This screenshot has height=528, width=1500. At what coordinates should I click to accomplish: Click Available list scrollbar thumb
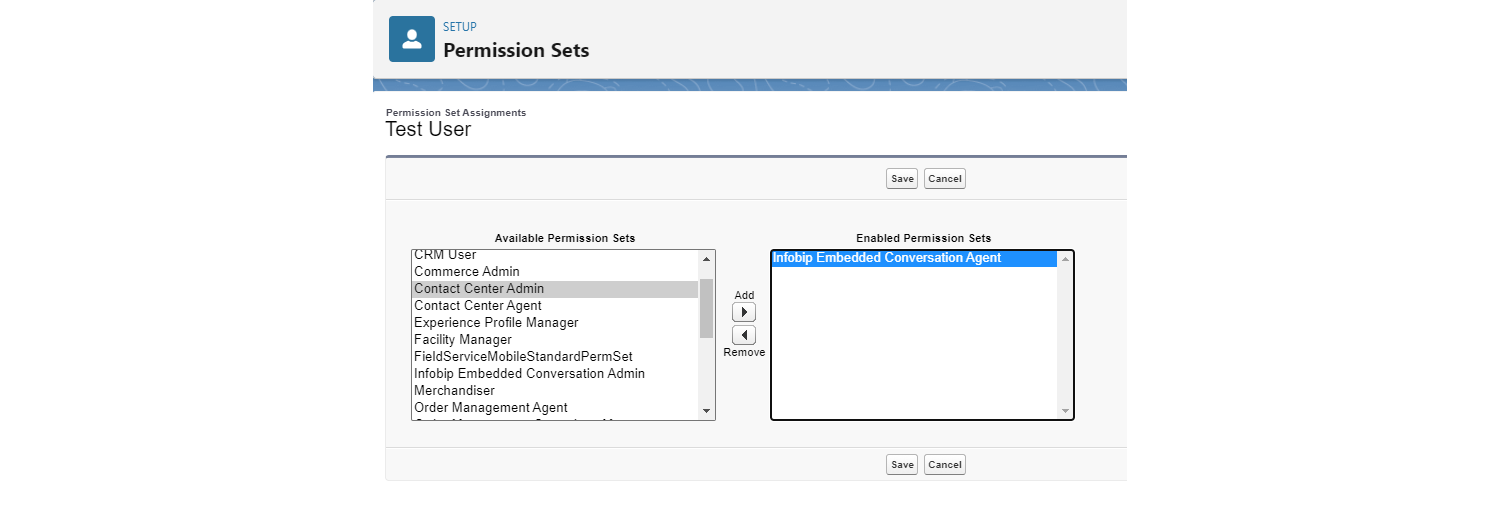click(706, 308)
